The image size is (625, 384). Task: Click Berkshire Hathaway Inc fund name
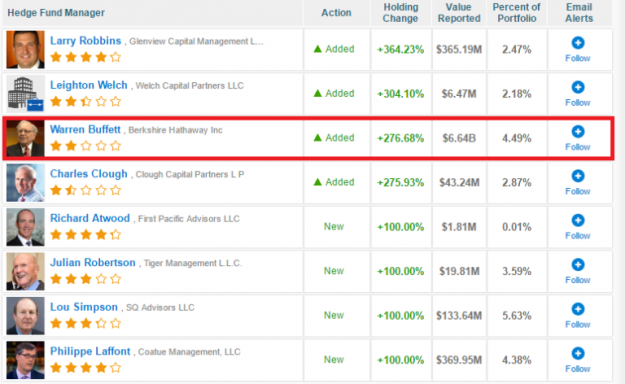pyautogui.click(x=175, y=130)
